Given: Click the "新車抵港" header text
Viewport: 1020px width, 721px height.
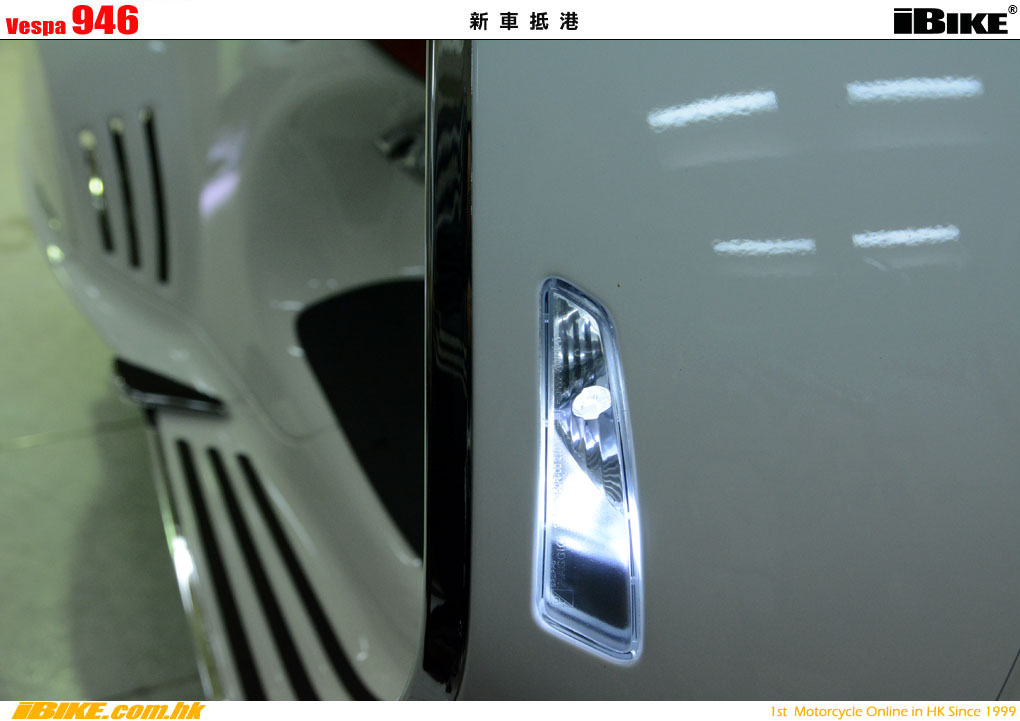Looking at the screenshot, I should tap(524, 21).
